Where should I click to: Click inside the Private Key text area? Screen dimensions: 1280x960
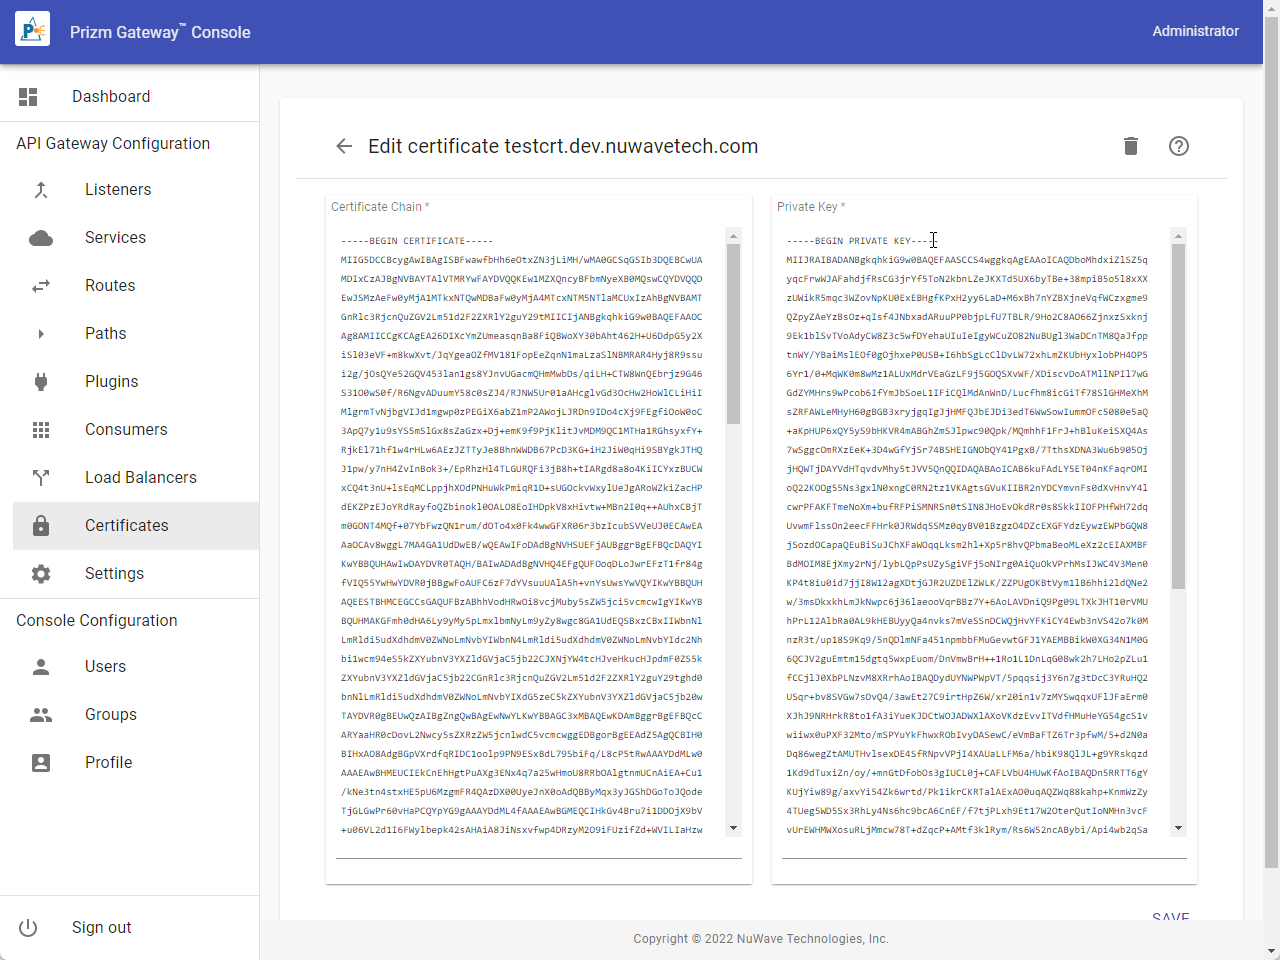point(975,530)
